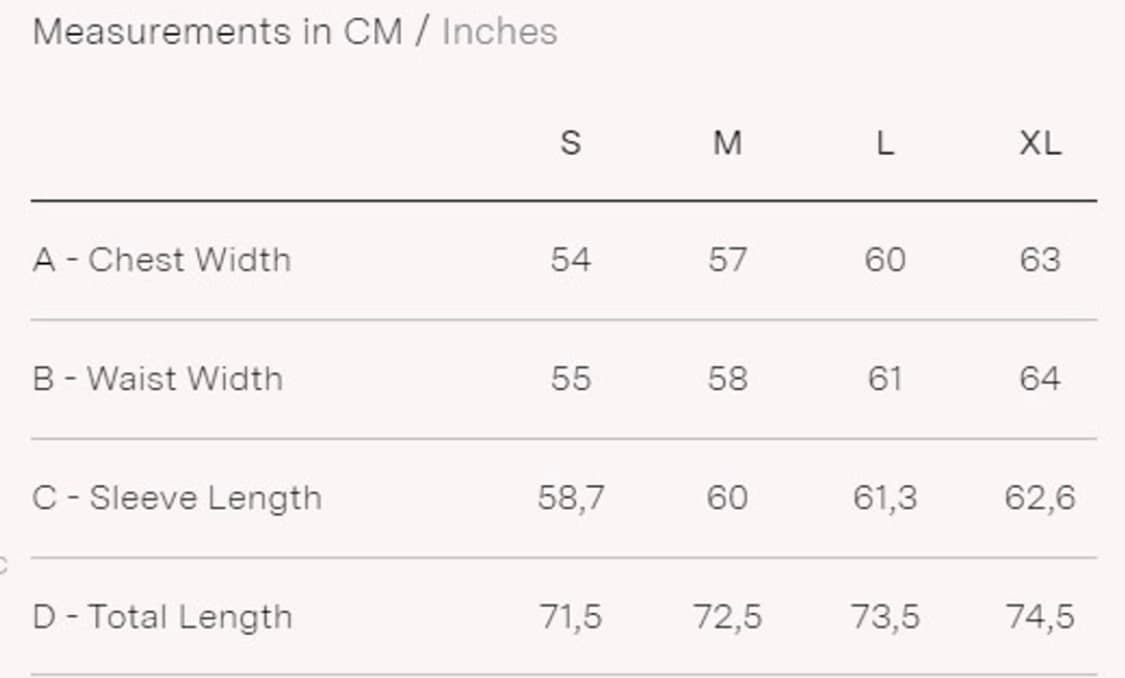Click the L size column header
Screen dimensions: 1125x678
(884, 144)
